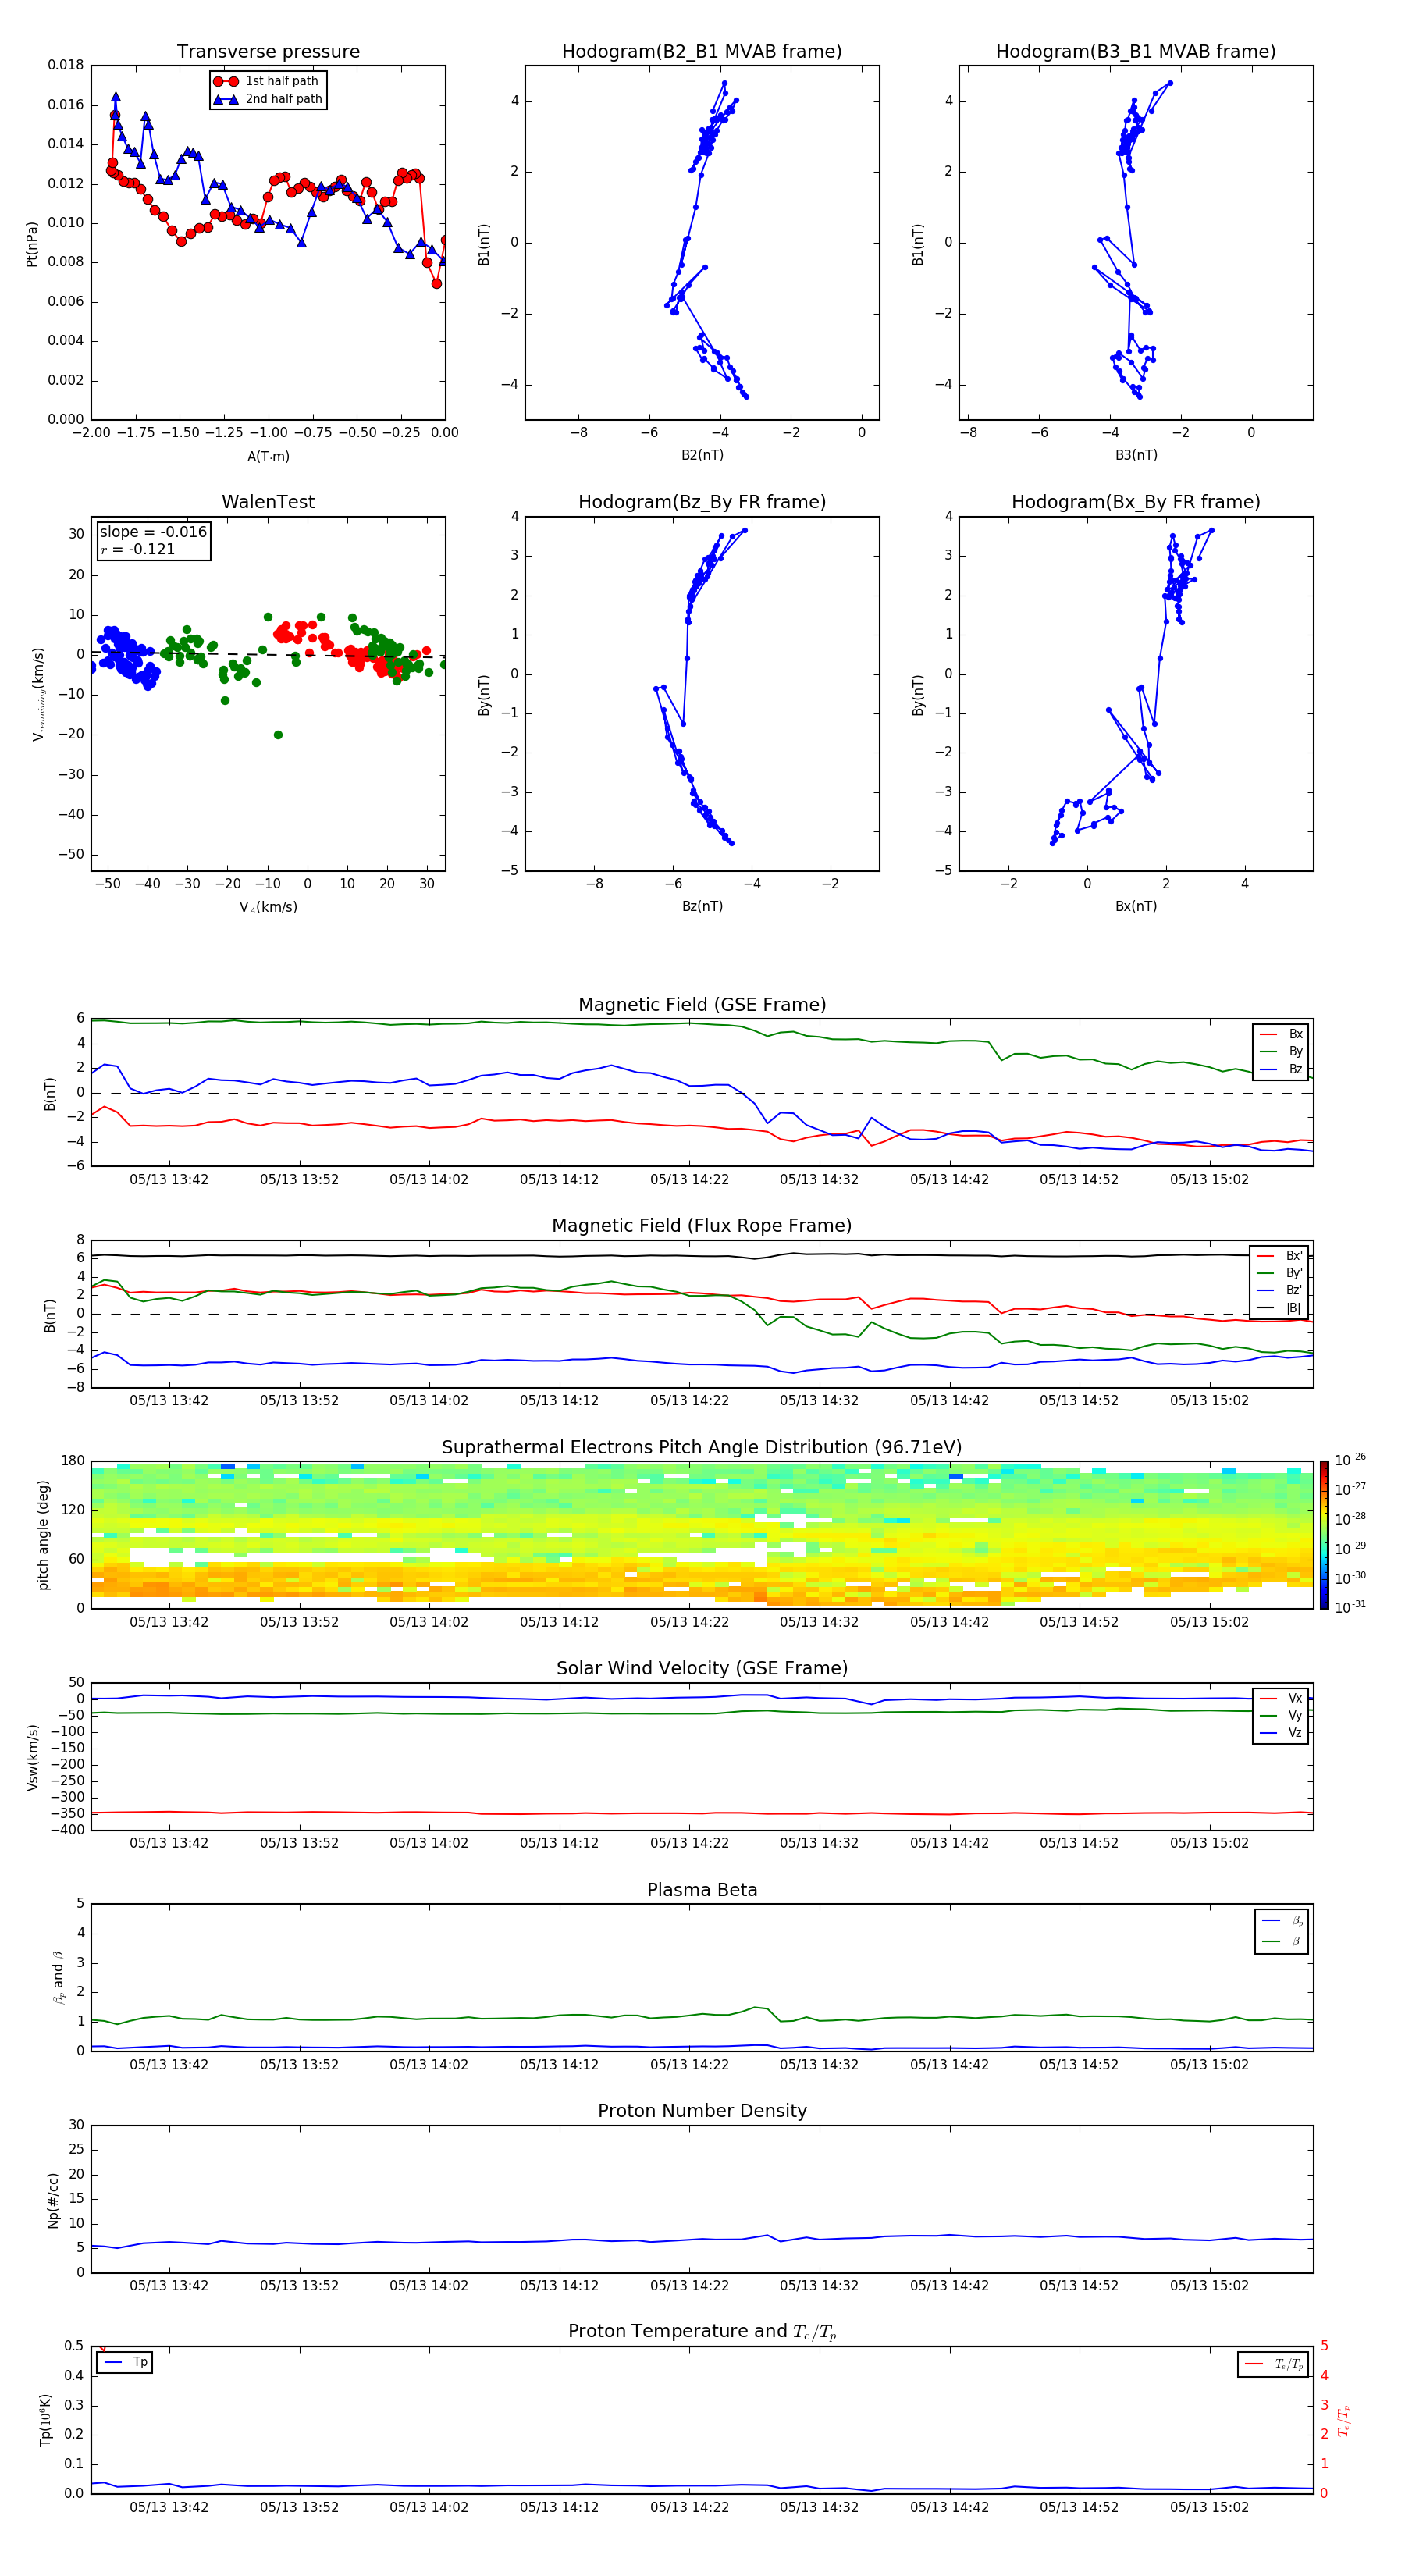Select Bx' in the Flux Rope legend
Image resolution: width=1405 pixels, height=2576 pixels.
(x=1280, y=1256)
